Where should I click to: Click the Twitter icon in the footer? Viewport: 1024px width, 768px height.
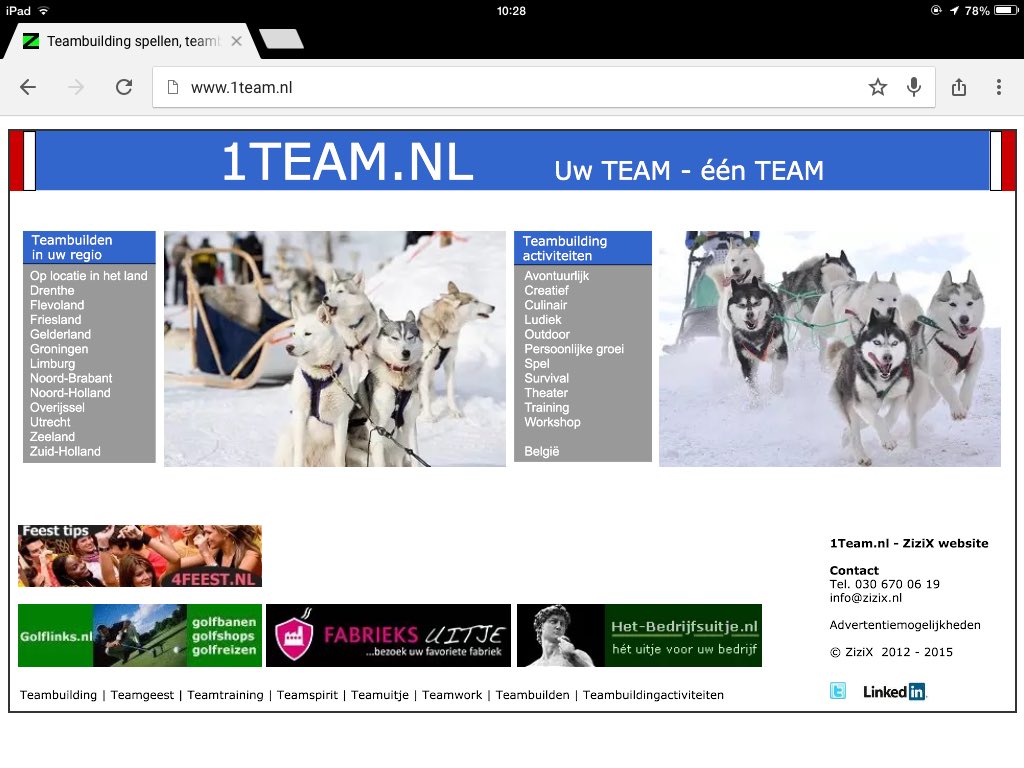point(838,690)
